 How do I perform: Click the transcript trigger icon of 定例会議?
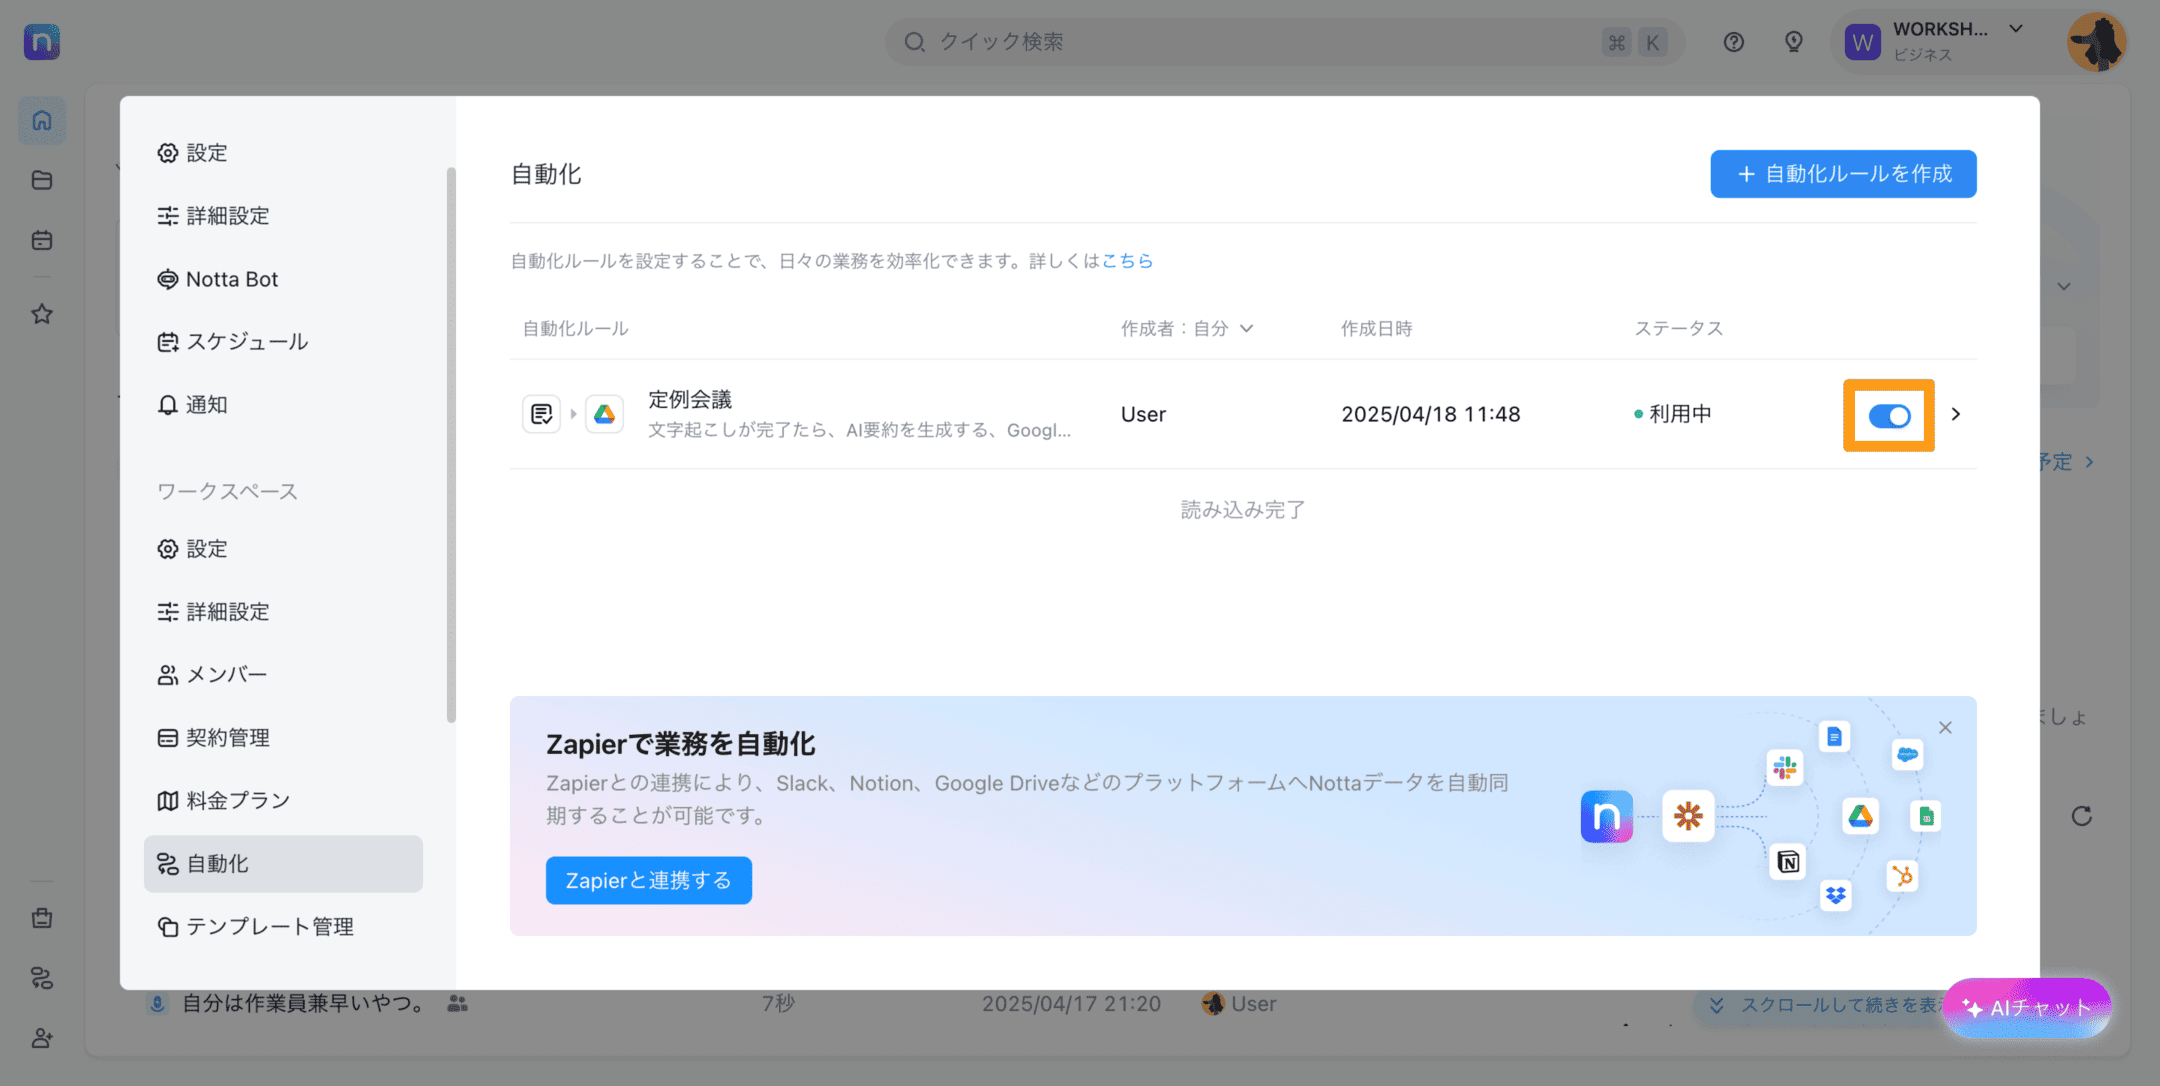coord(542,414)
